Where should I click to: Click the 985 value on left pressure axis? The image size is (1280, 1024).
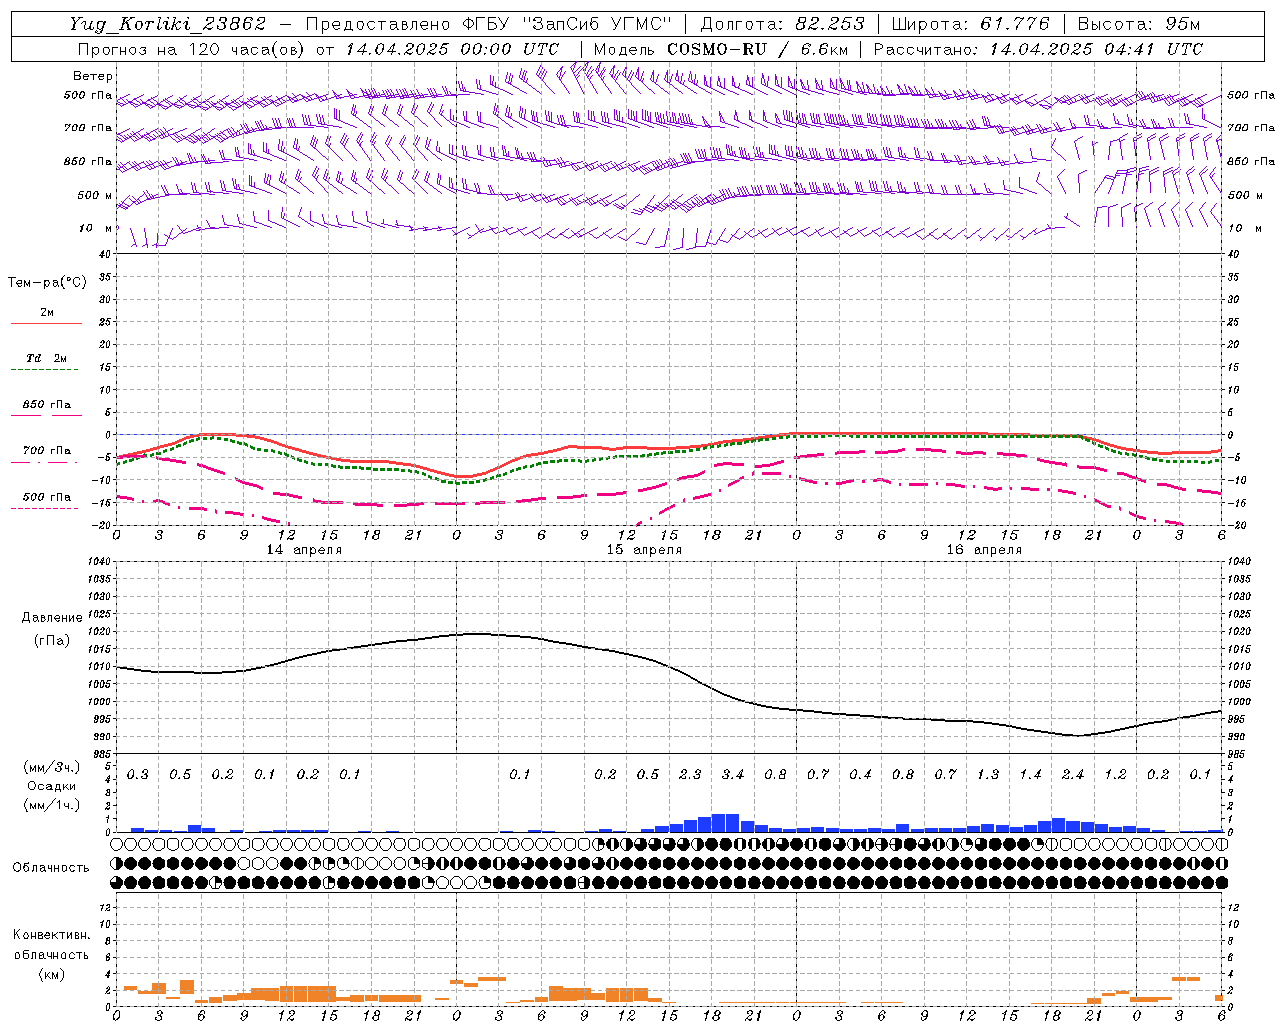(x=100, y=754)
